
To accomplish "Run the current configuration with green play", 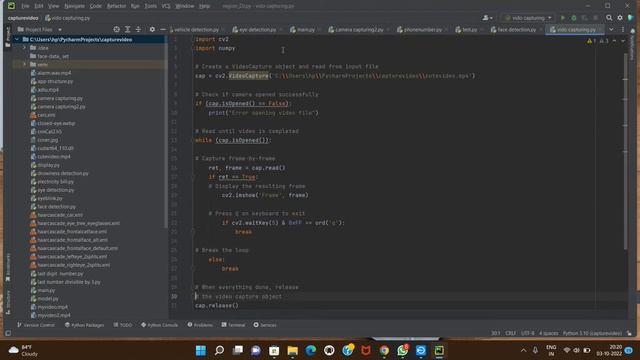I will [563, 18].
